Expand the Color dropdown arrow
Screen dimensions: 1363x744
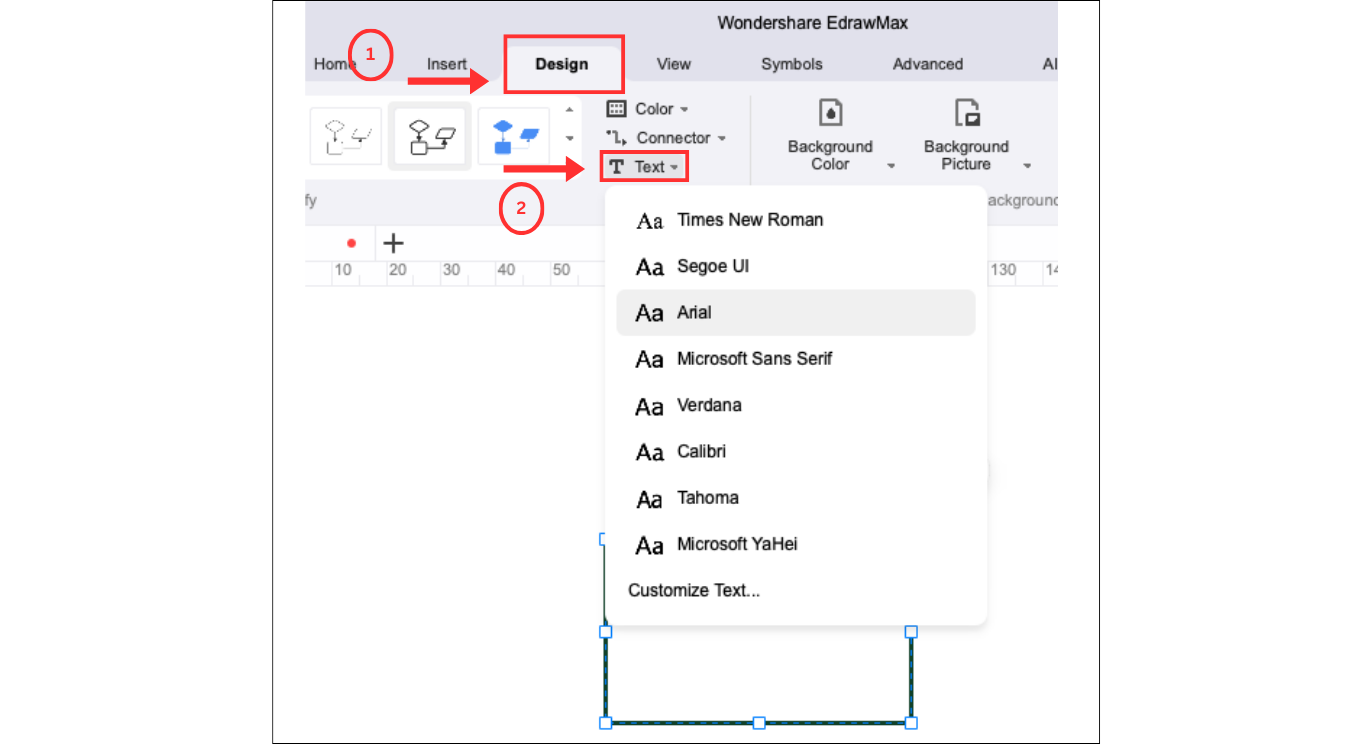click(685, 109)
